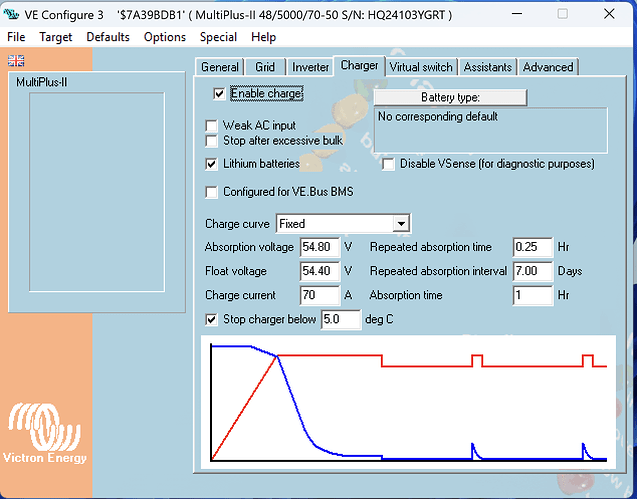Toggle the Enable charger checkbox

219,94
